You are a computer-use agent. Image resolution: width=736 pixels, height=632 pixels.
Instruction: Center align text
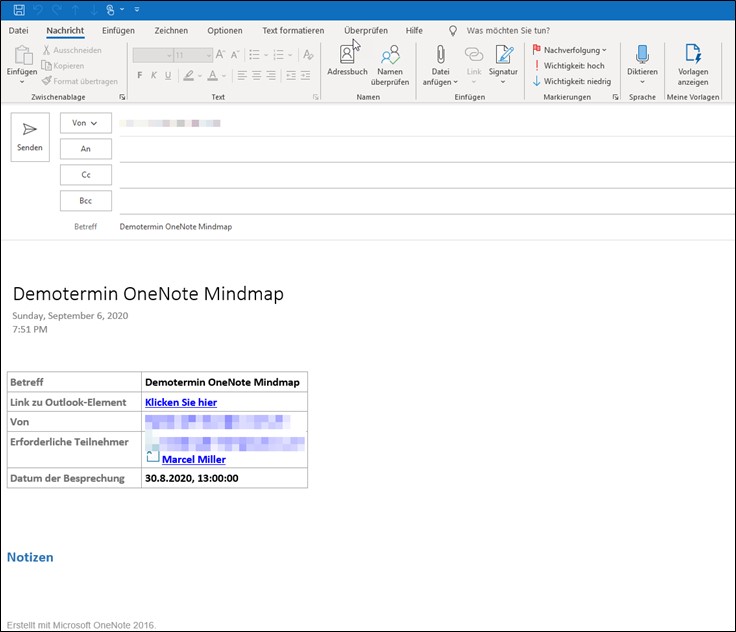[257, 75]
